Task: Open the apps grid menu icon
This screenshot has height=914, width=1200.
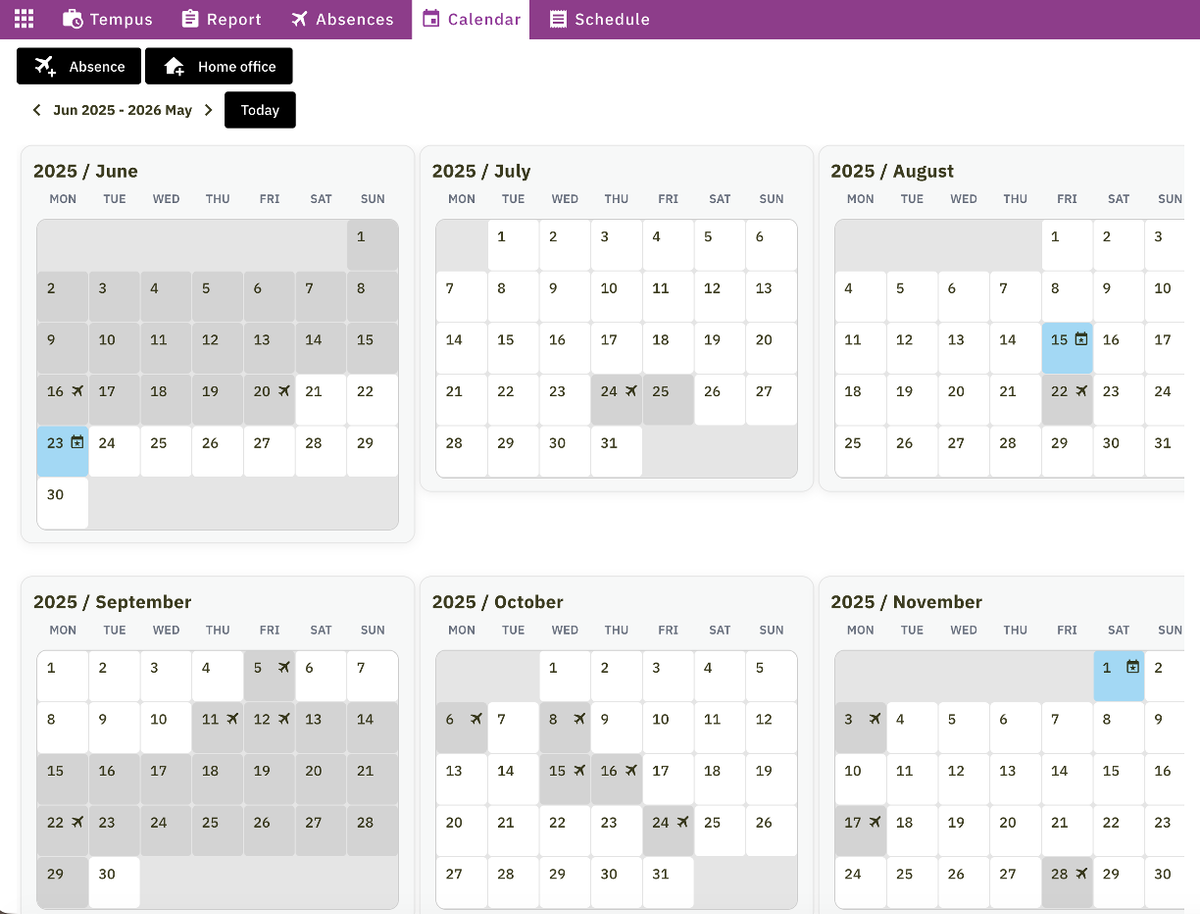Action: (x=24, y=19)
